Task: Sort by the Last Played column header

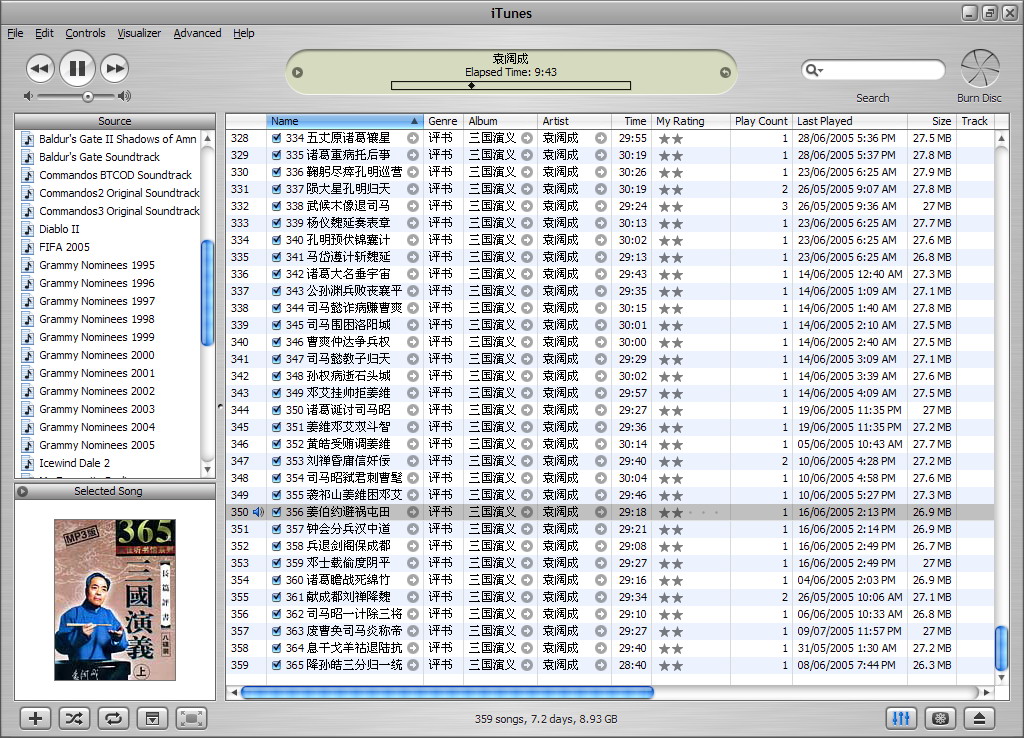Action: click(x=850, y=121)
